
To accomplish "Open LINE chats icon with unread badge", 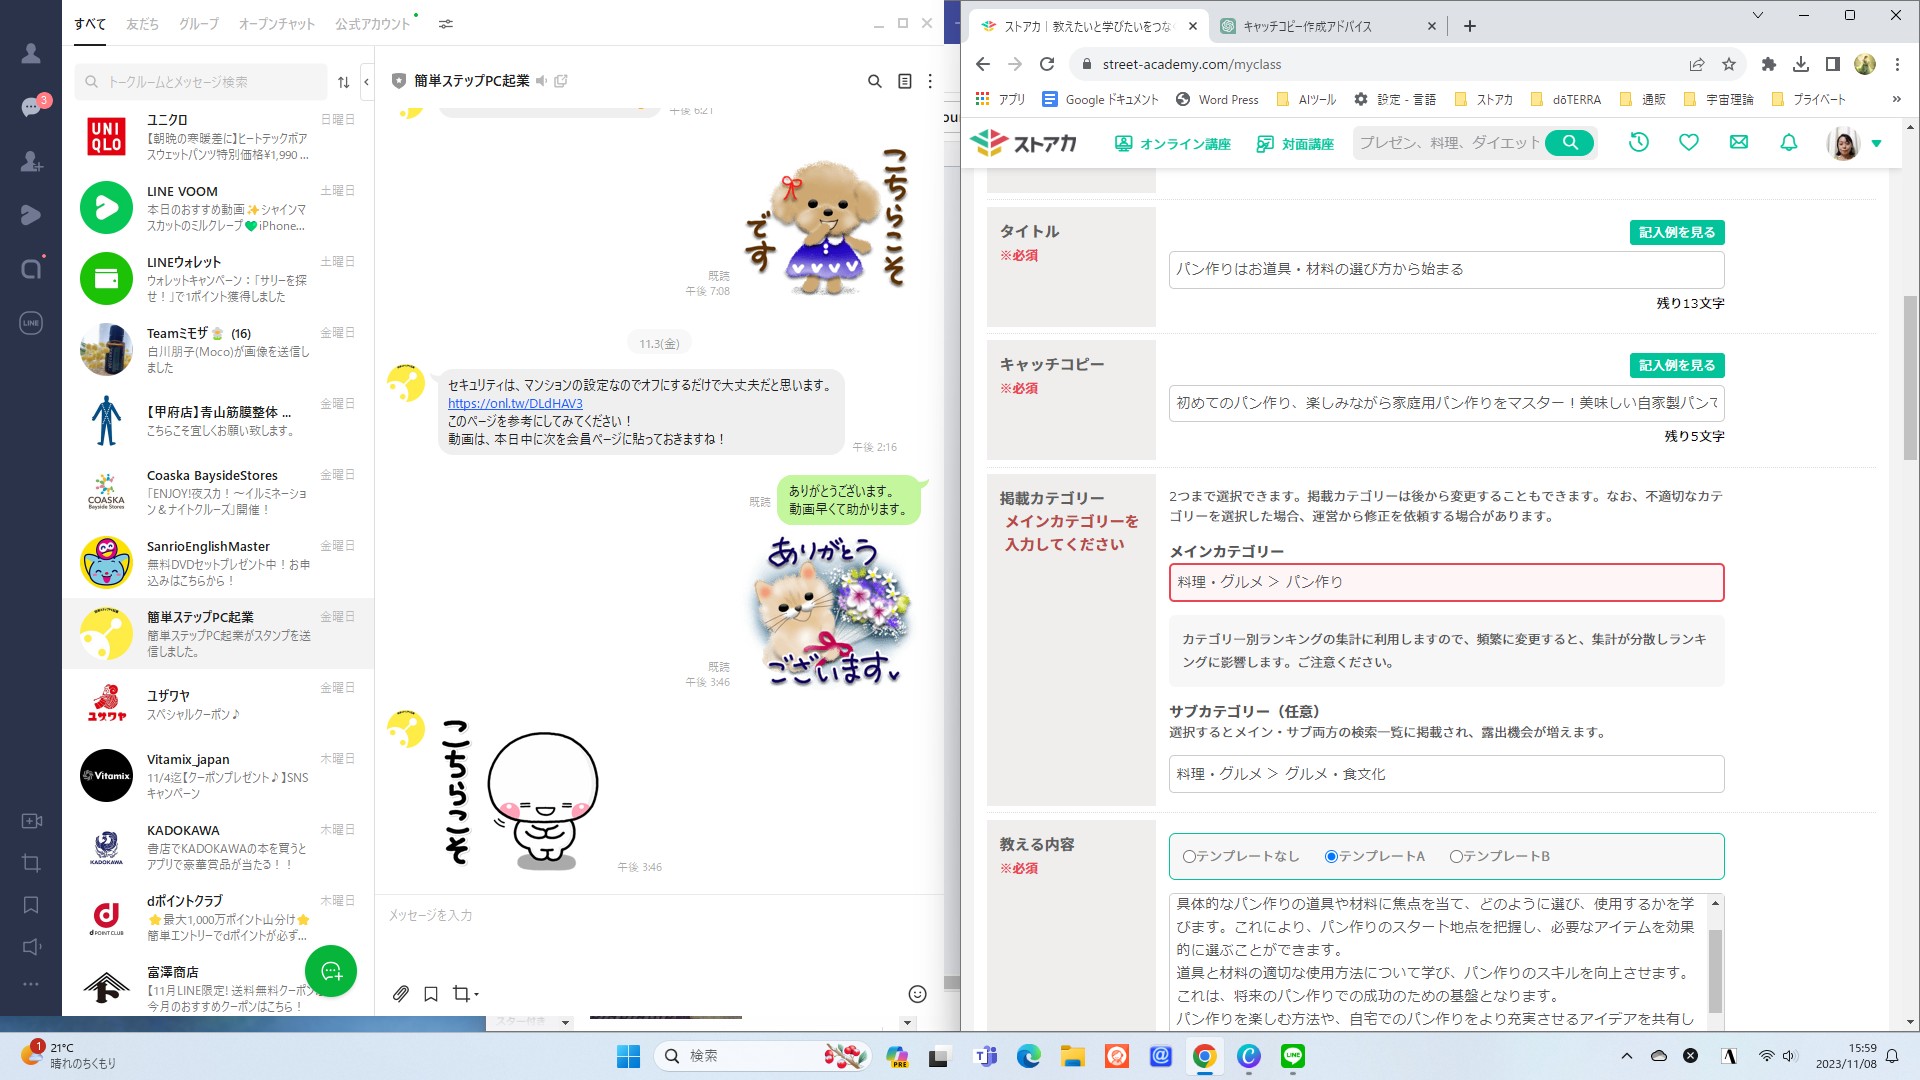I will [31, 106].
